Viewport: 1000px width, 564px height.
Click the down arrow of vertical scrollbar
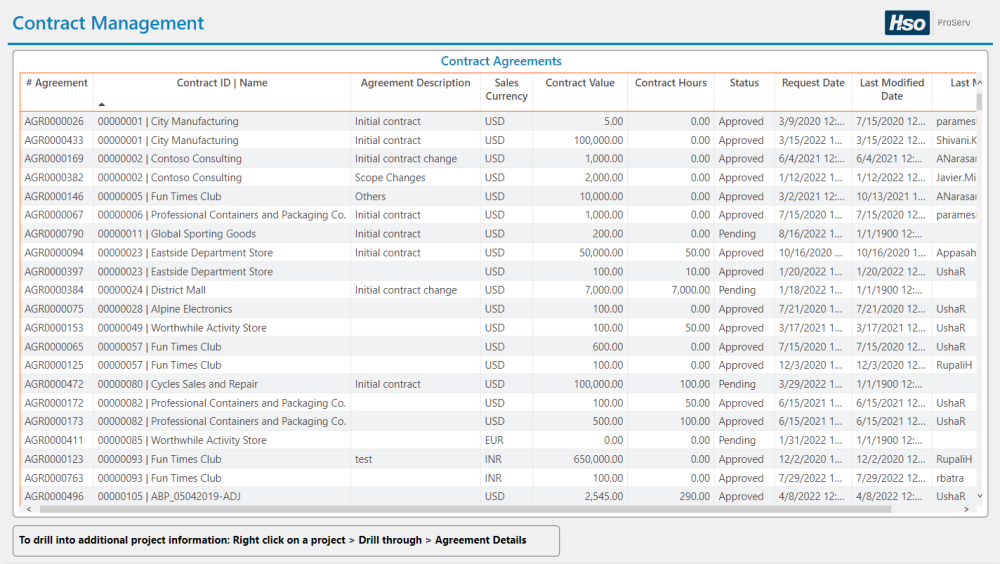[980, 496]
